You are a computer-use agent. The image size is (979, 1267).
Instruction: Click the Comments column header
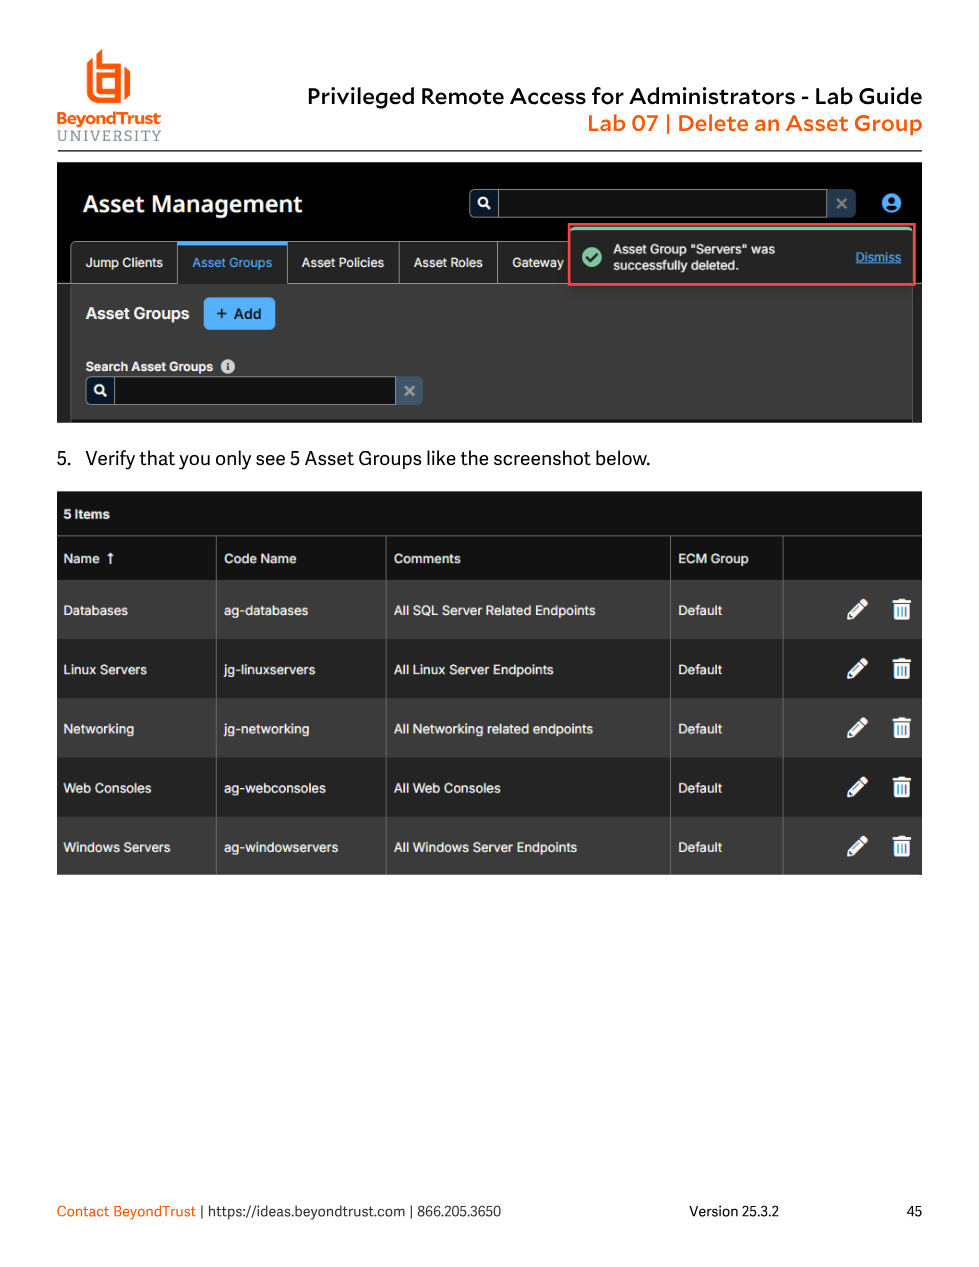click(427, 558)
